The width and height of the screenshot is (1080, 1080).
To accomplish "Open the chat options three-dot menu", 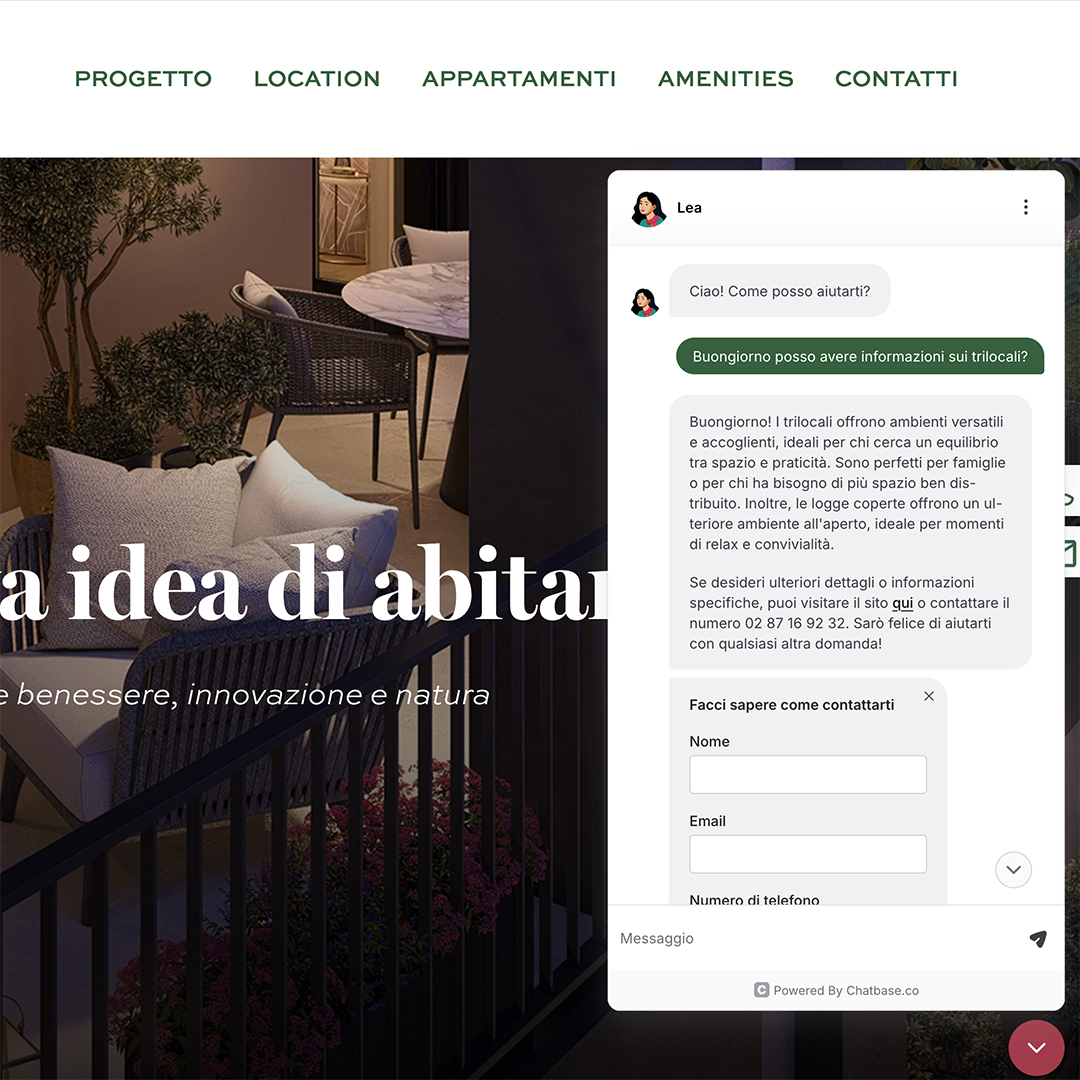I will coord(1026,207).
